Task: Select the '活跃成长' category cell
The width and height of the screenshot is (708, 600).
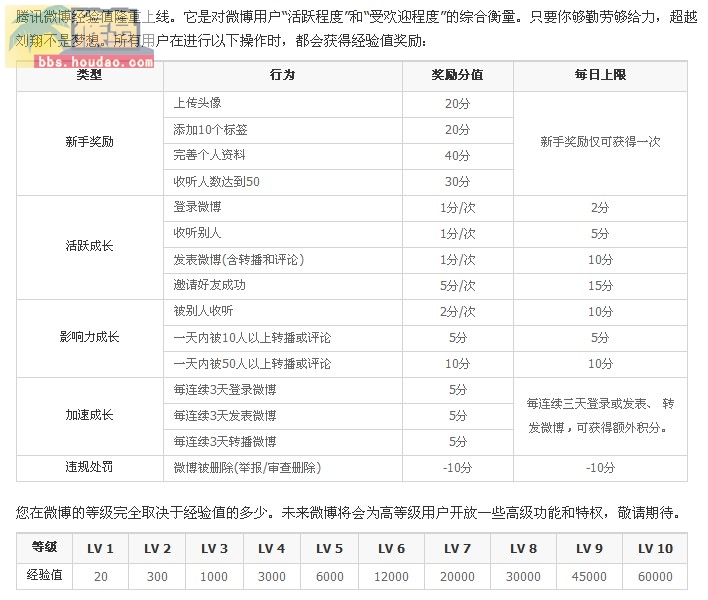Action: click(x=89, y=246)
